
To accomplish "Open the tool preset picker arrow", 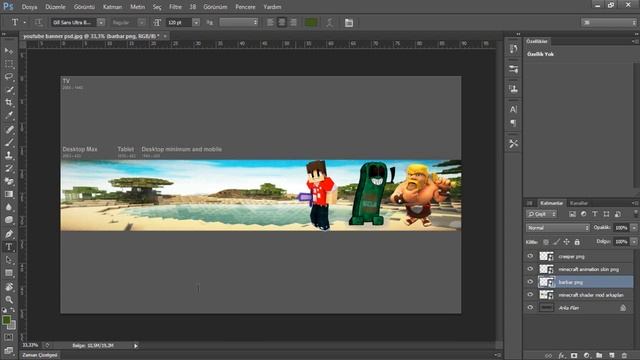I will click(25, 22).
